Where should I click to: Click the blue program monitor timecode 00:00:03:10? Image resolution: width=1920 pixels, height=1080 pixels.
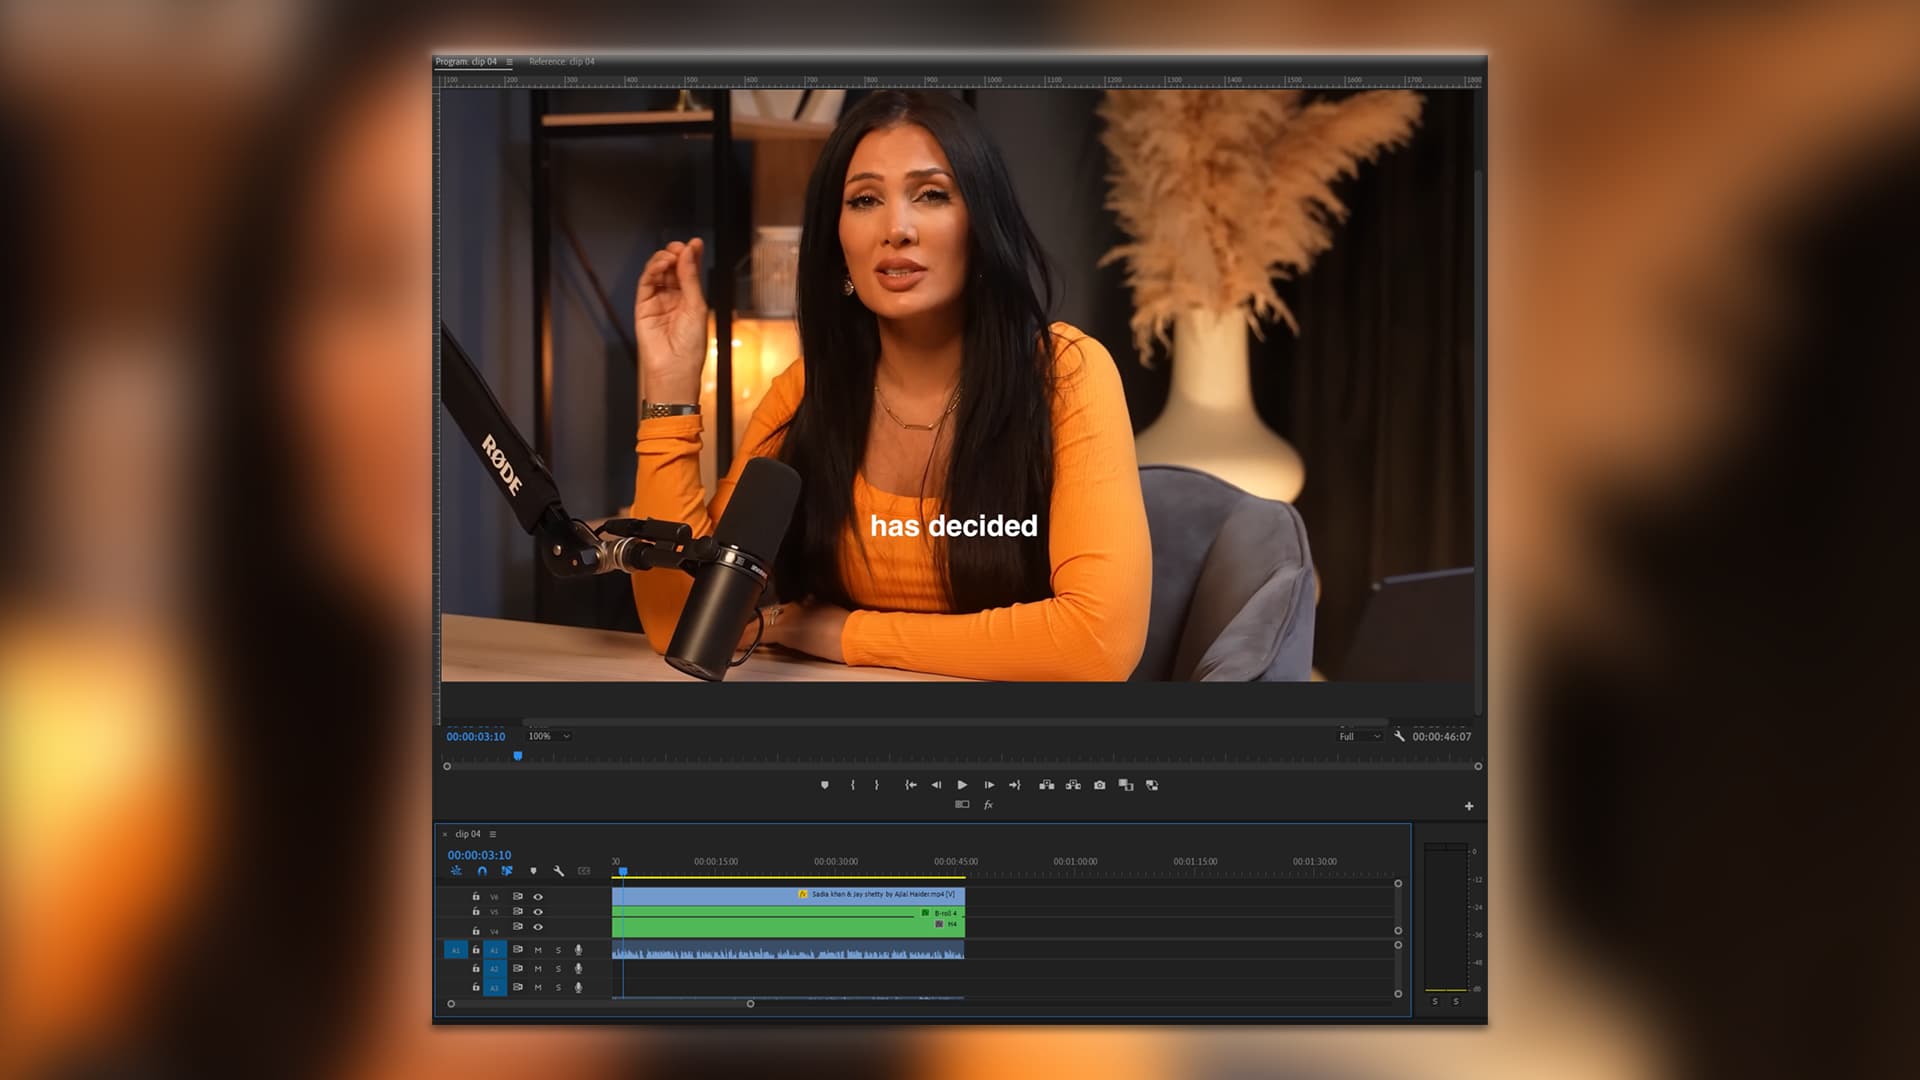pos(476,737)
